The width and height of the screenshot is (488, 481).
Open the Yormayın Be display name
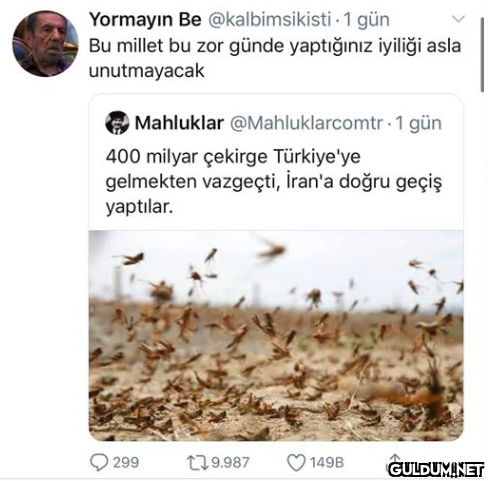click(145, 20)
